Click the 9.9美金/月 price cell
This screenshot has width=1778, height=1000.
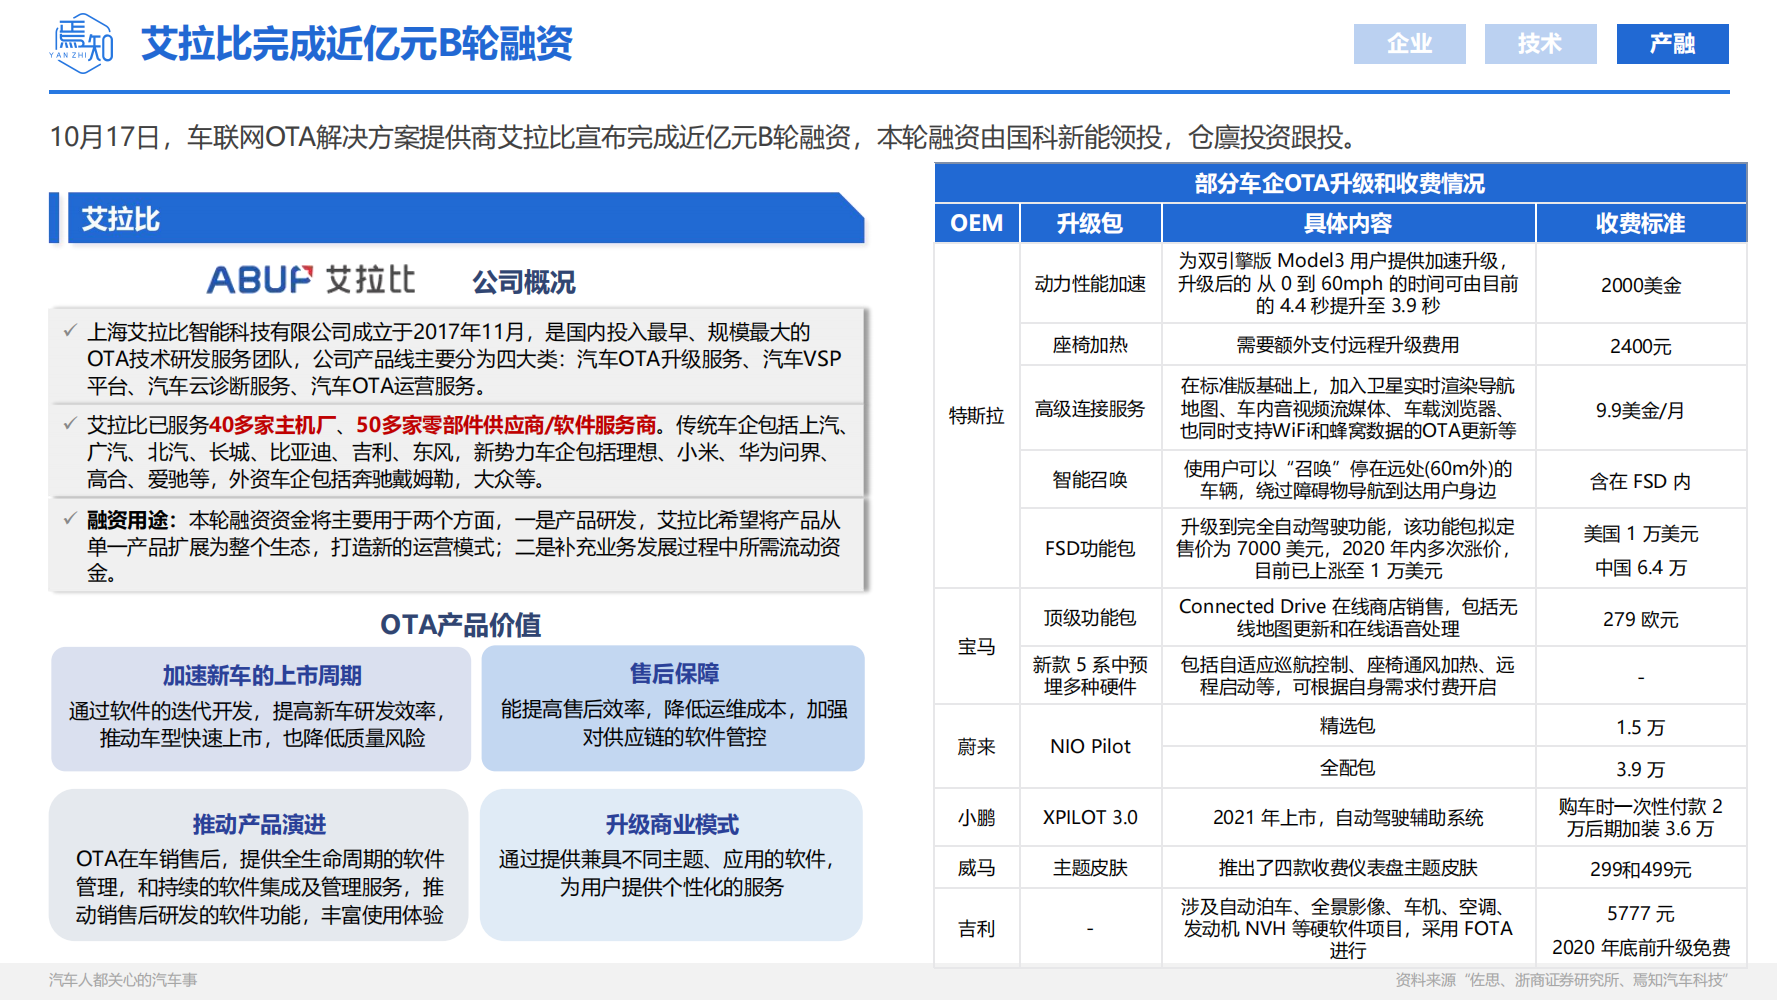pos(1641,410)
